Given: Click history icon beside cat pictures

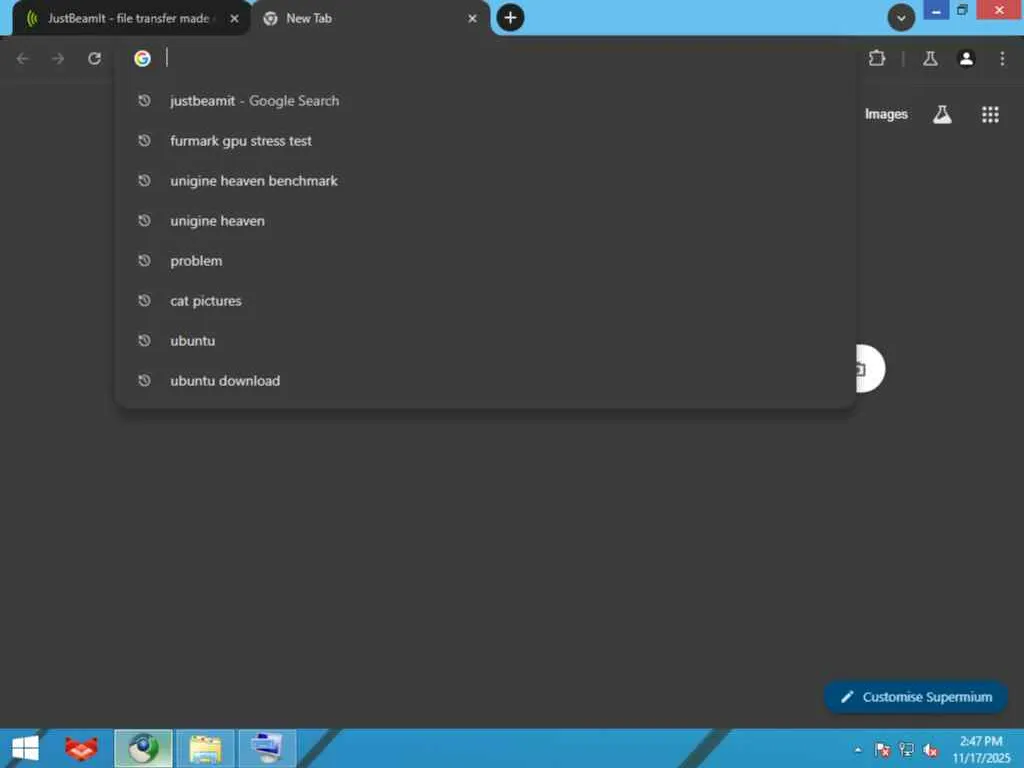Looking at the screenshot, I should click(x=144, y=300).
